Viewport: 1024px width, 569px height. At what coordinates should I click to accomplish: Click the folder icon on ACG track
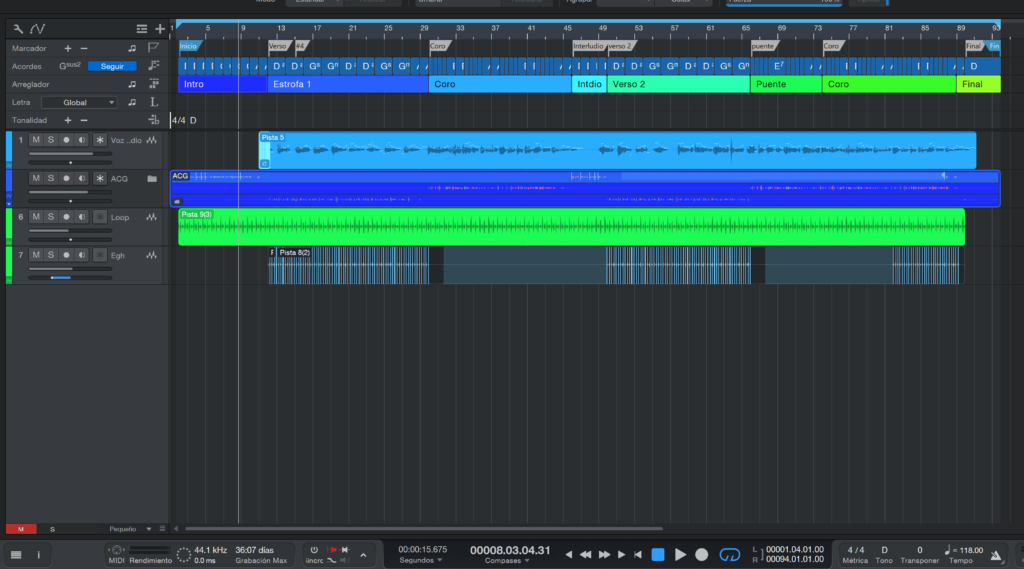click(x=152, y=179)
